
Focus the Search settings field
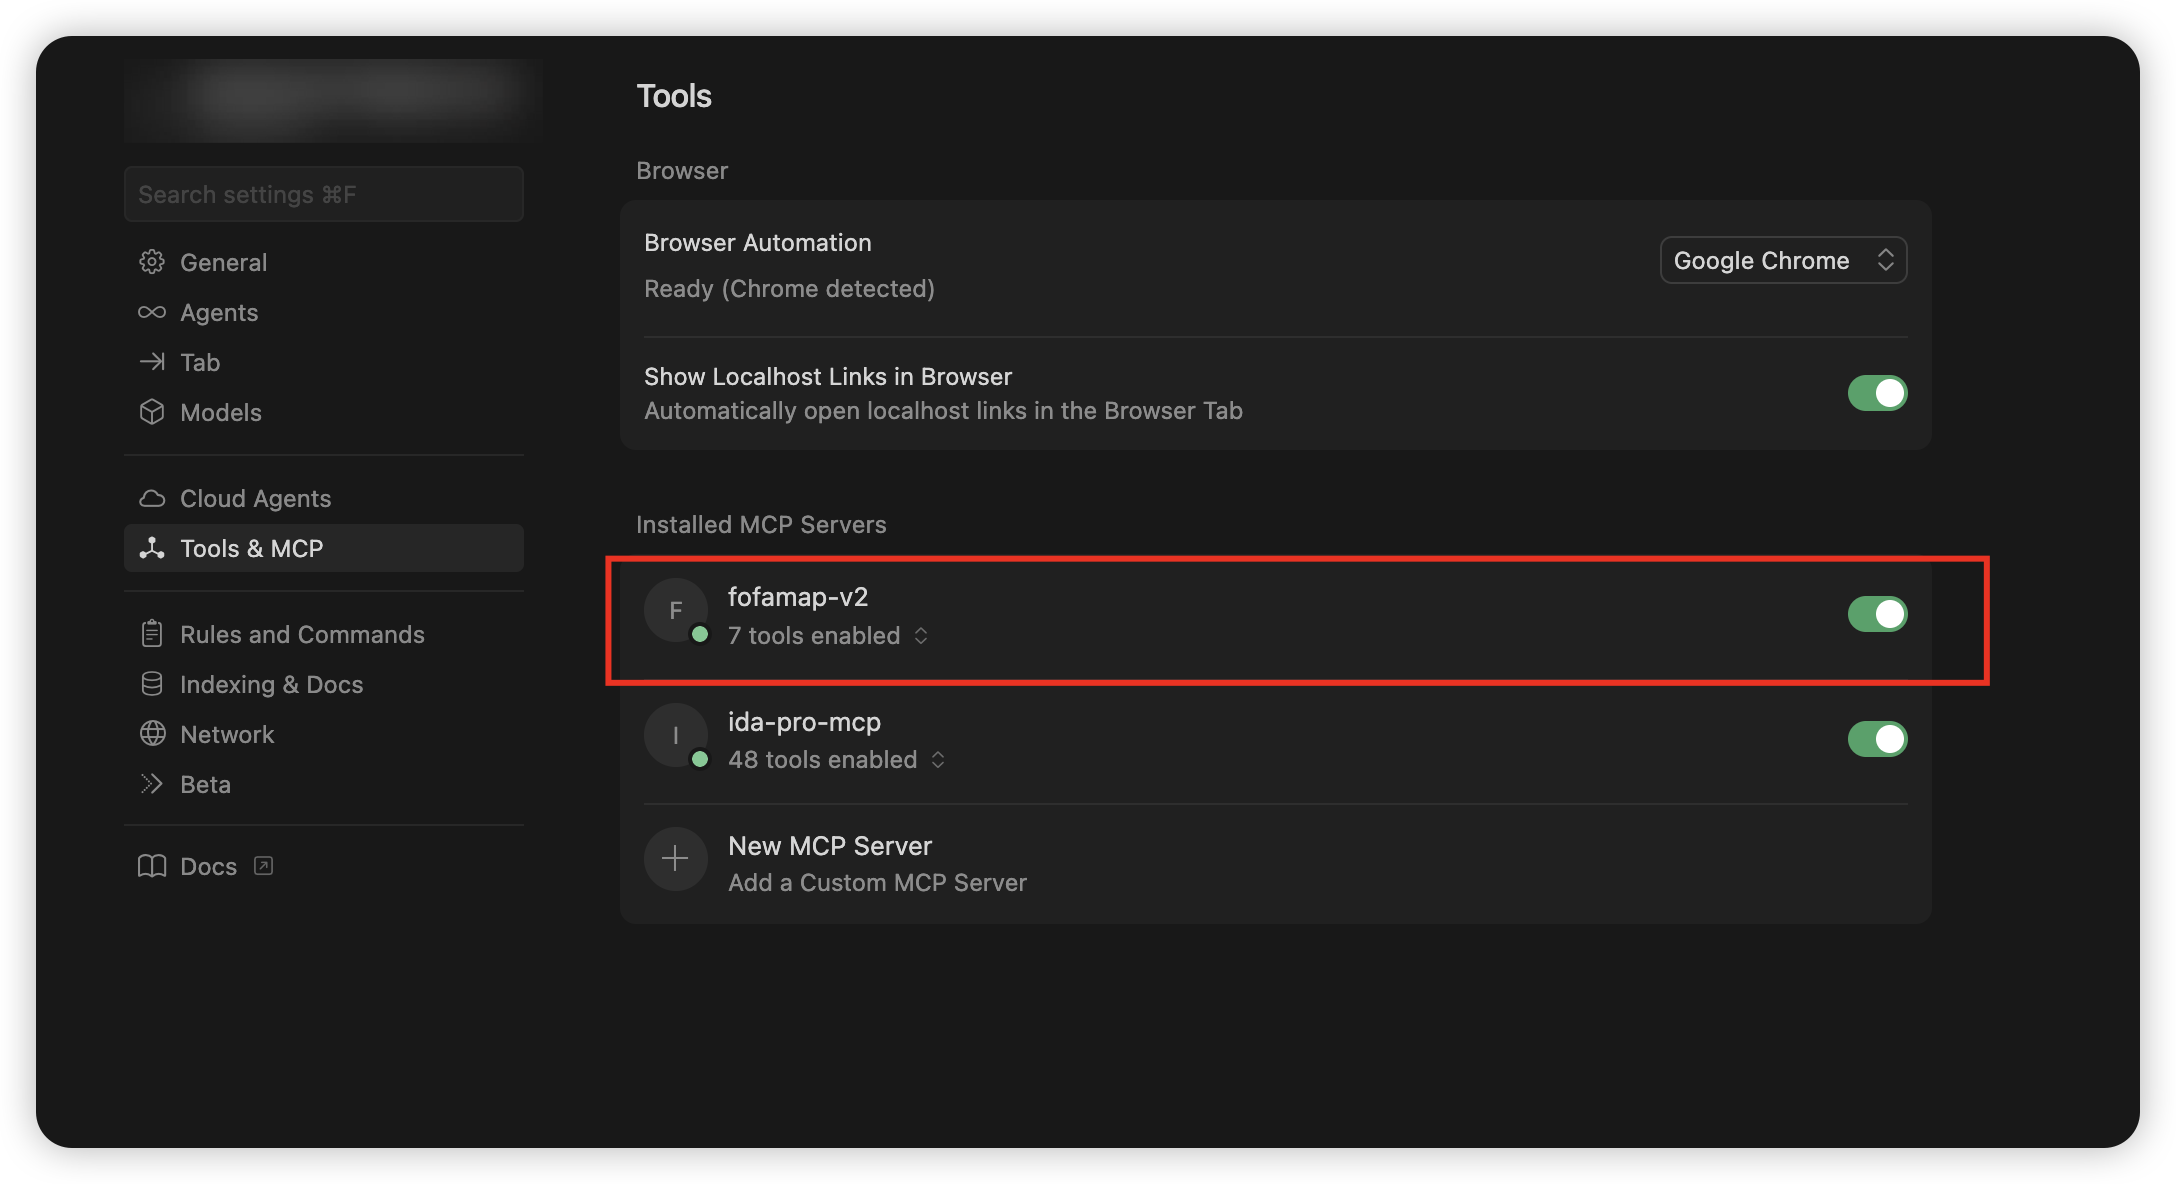tap(323, 194)
